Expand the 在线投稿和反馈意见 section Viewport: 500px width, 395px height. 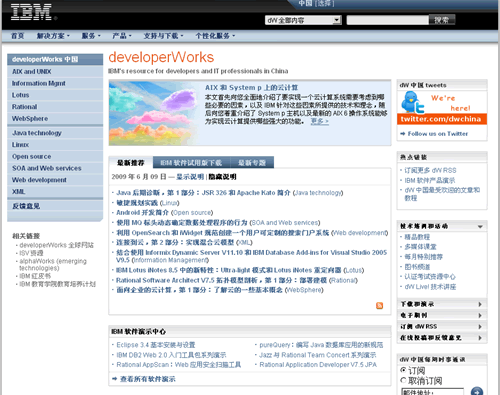tap(442, 338)
